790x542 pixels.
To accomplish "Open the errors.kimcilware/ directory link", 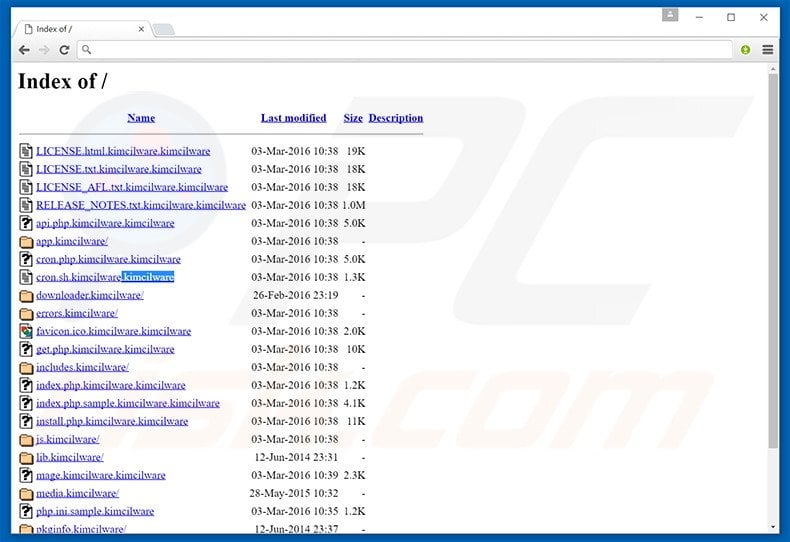I will coord(77,313).
